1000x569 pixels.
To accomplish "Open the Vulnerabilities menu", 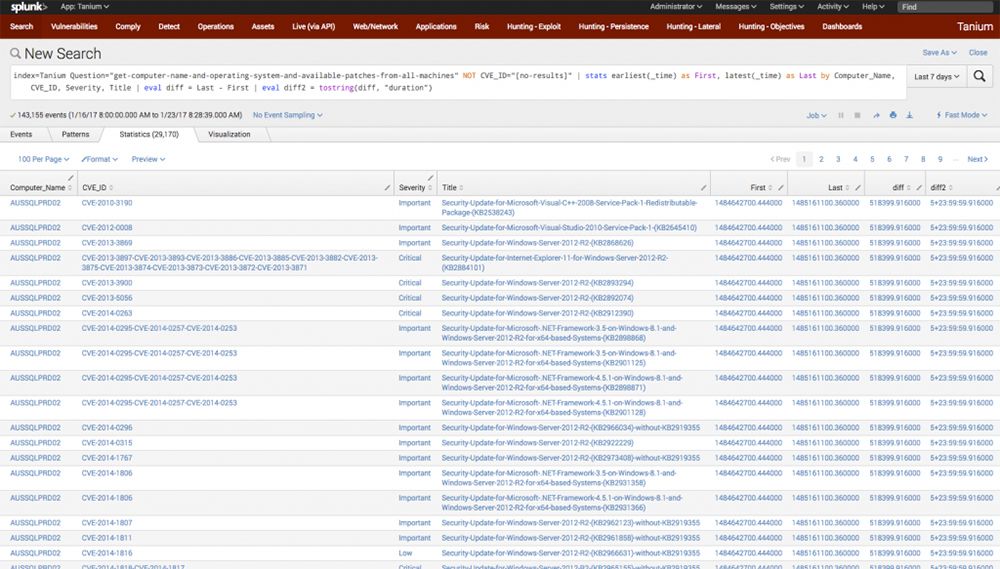I will pos(74,27).
